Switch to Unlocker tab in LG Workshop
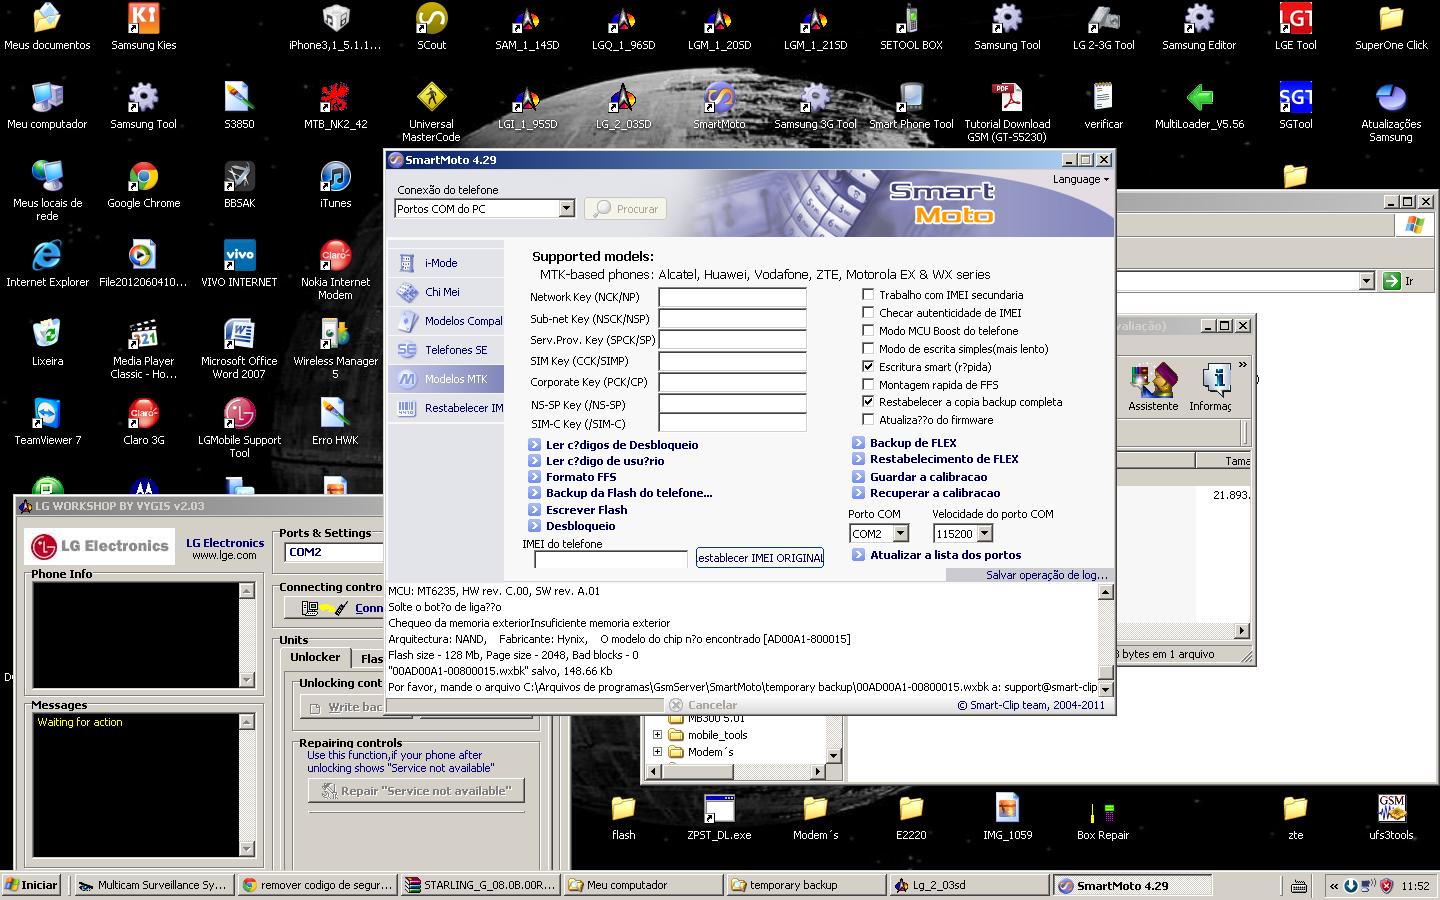 coord(315,658)
